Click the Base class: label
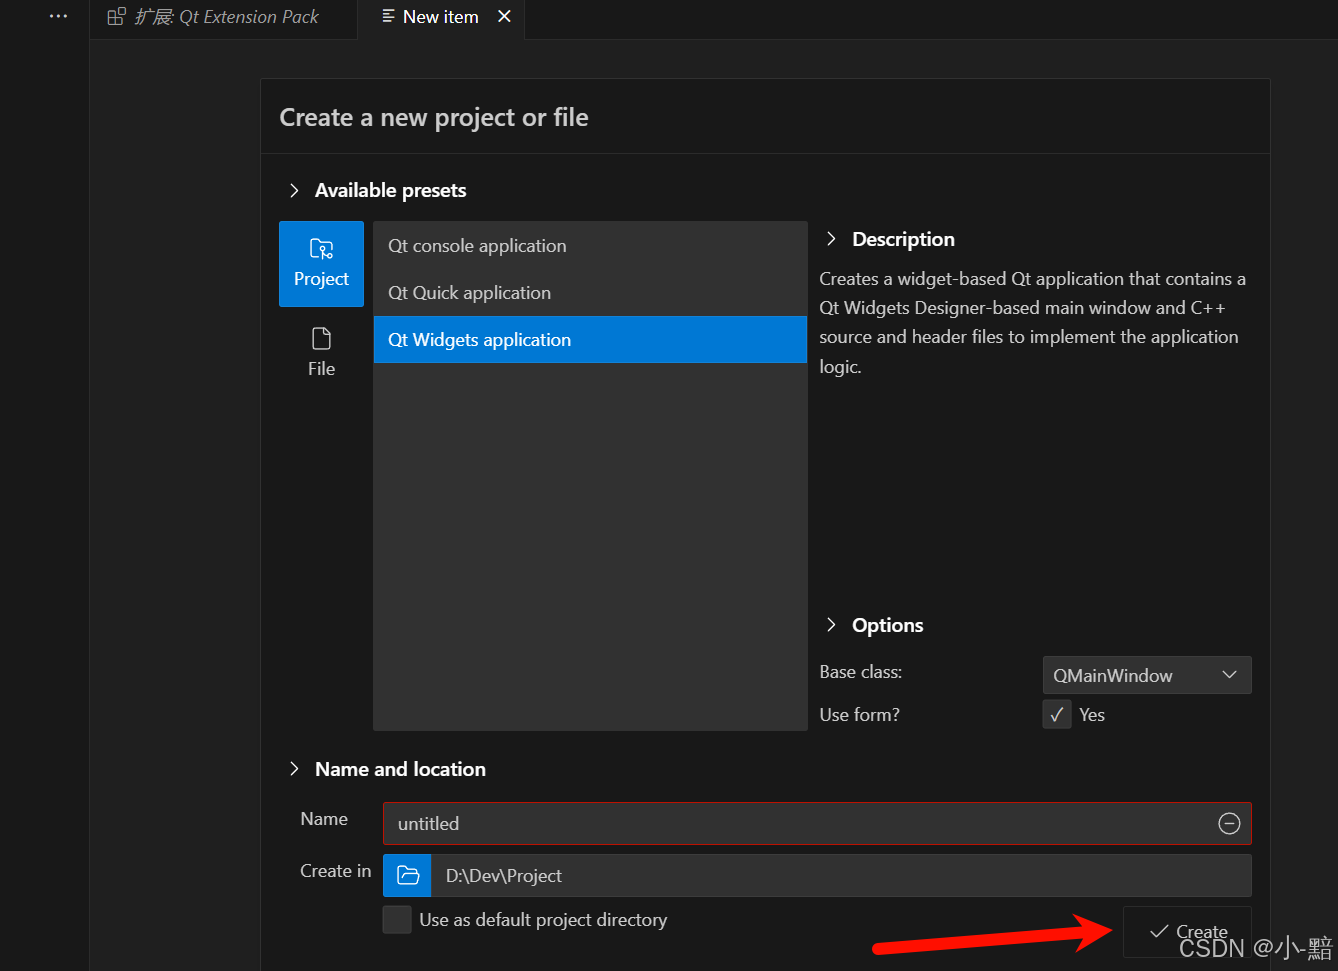Viewport: 1338px width, 971px height. [x=861, y=672]
